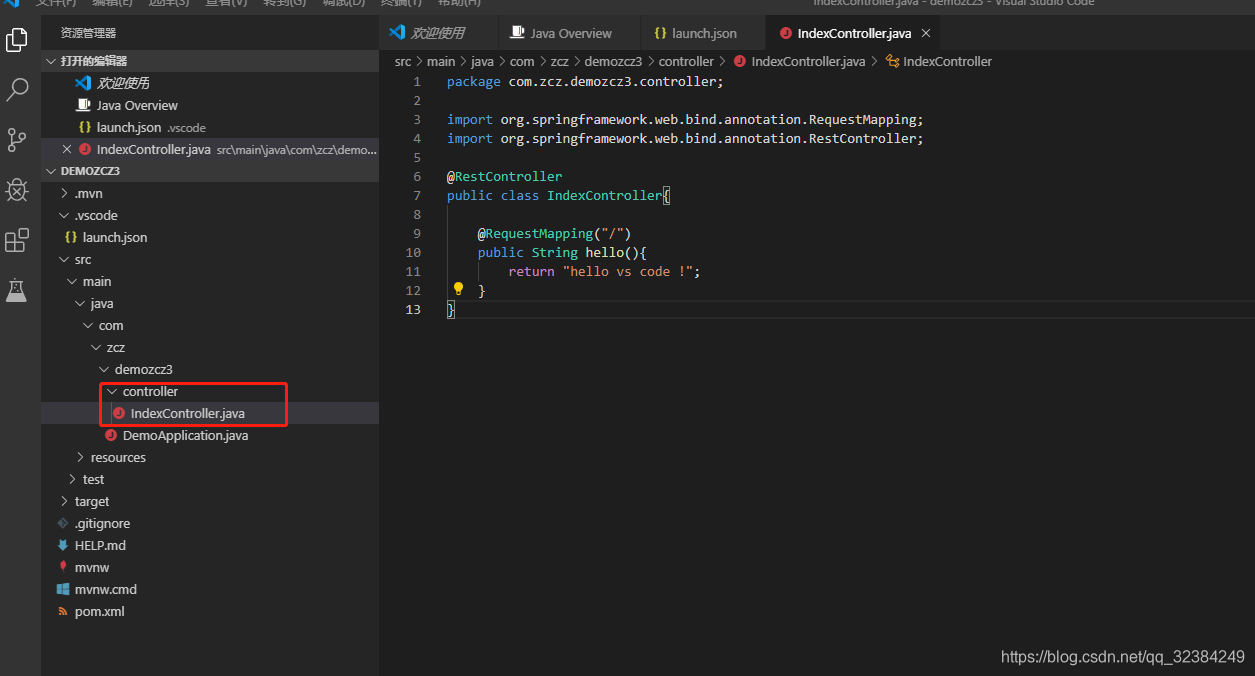Open launch.json under .vscode folder

pyautogui.click(x=210, y=237)
